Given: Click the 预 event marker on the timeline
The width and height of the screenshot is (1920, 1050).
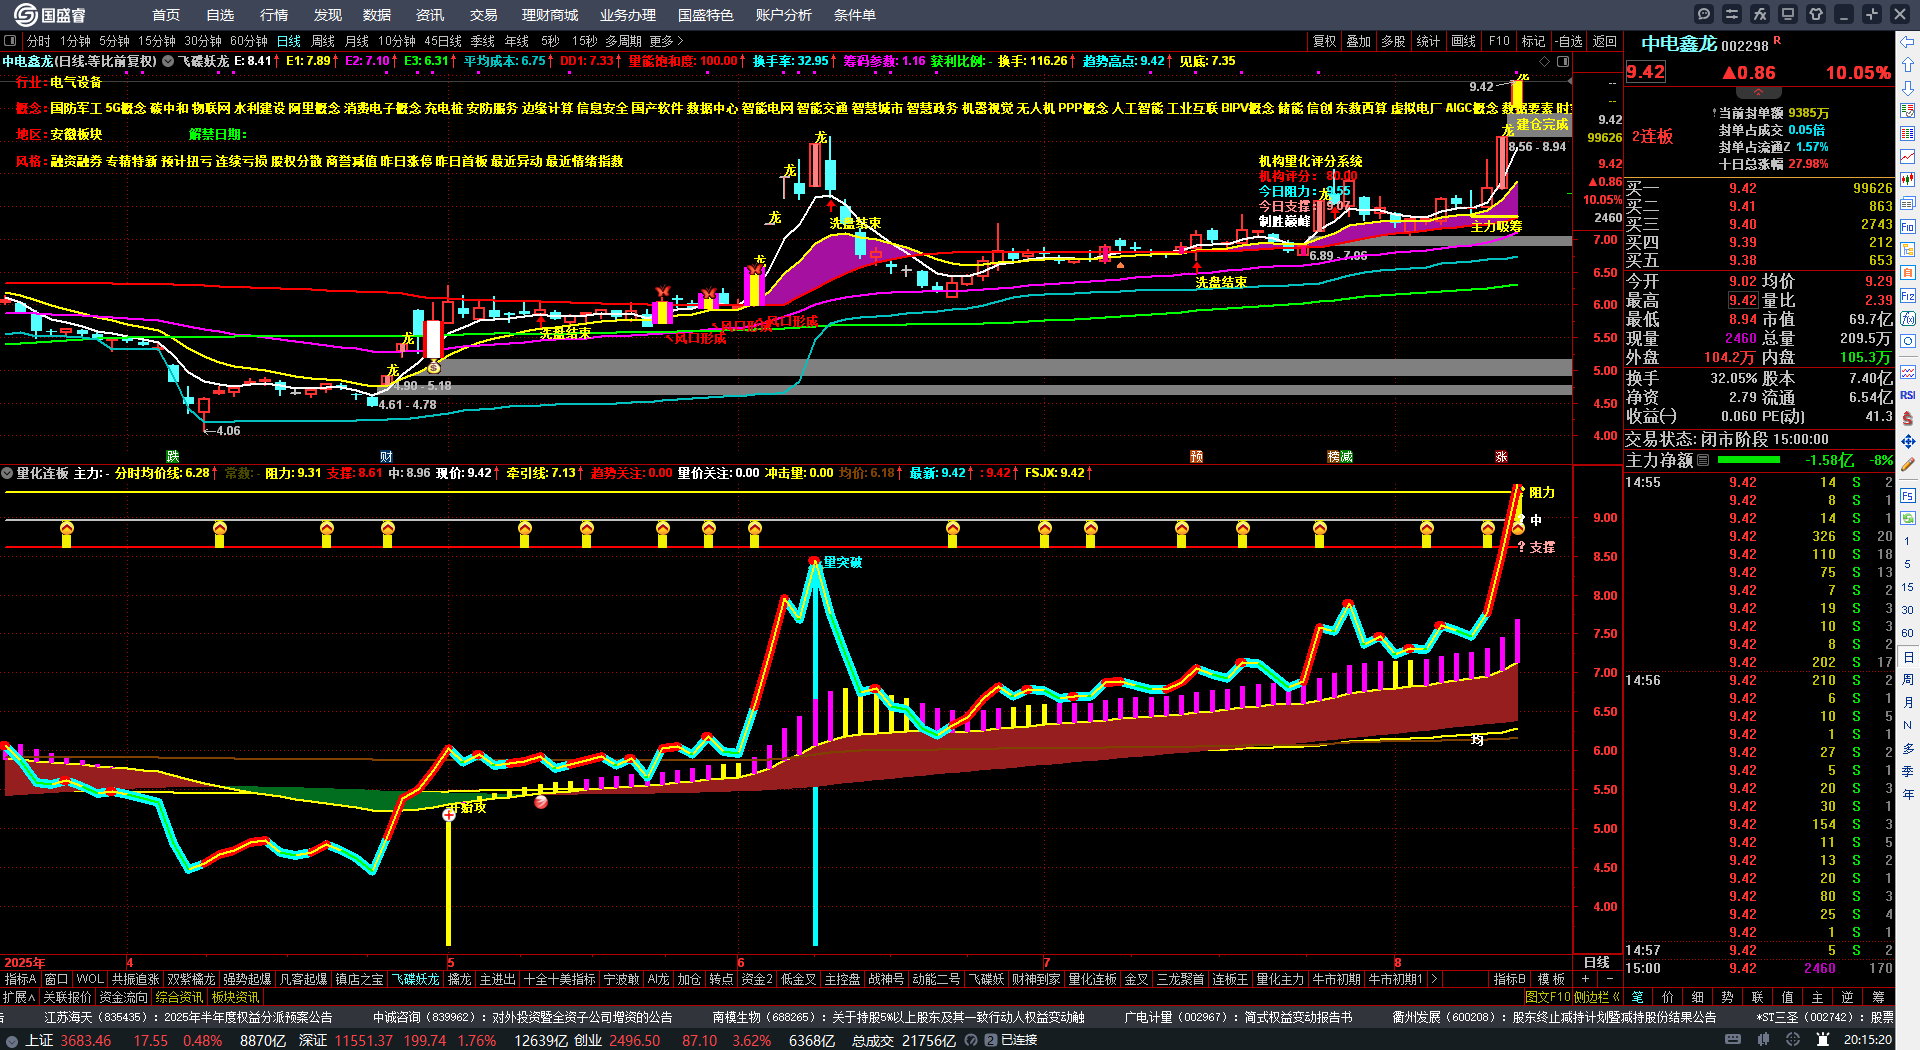Looking at the screenshot, I should point(1196,456).
